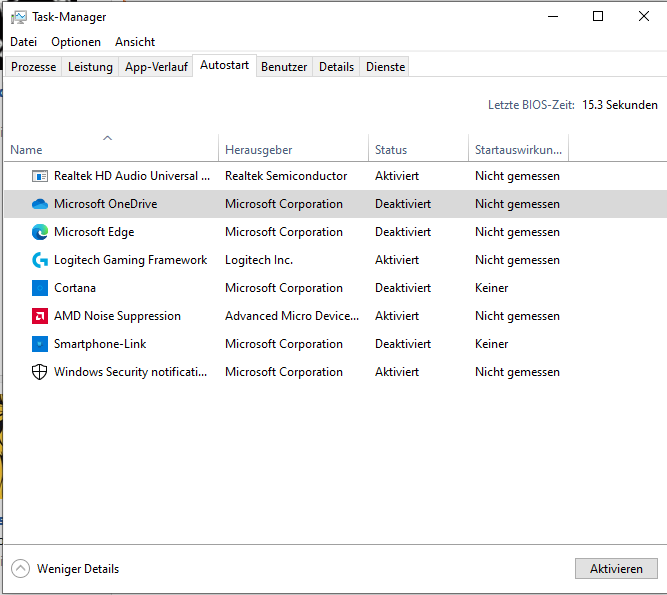The image size is (667, 595).
Task: Click the Microsoft Edge icon
Action: (40, 232)
